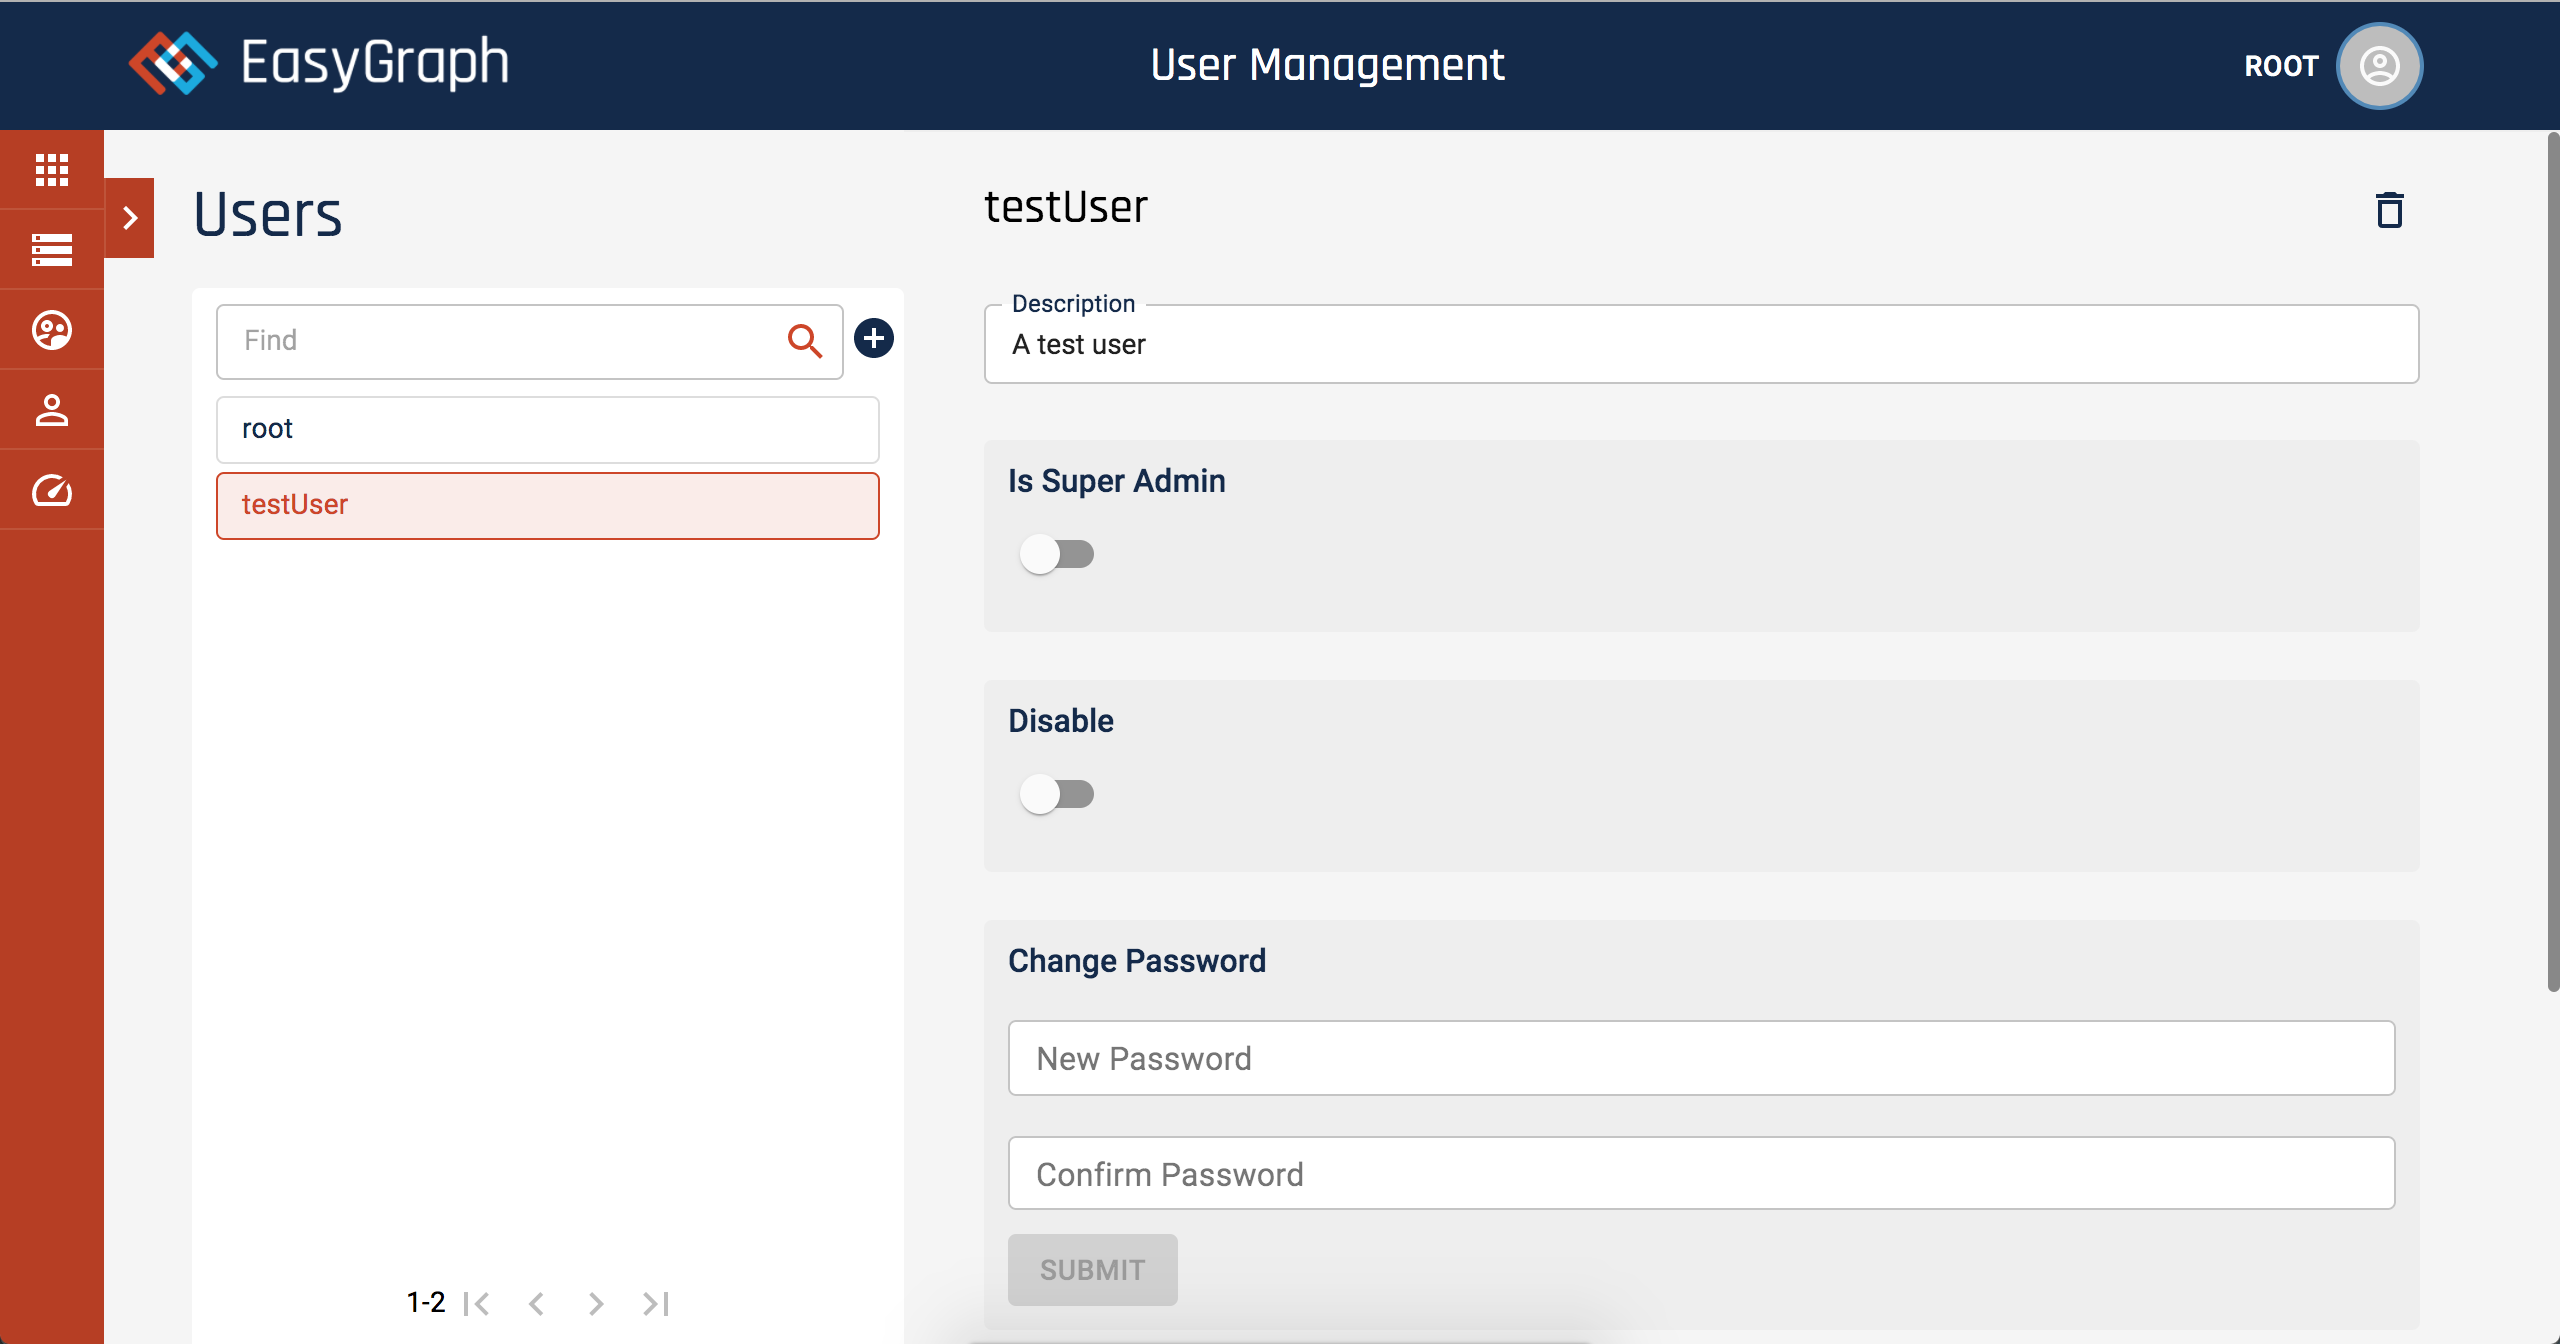Click the testUser heading in detail panel
Viewport: 2560px width, 1344px height.
pos(1066,207)
